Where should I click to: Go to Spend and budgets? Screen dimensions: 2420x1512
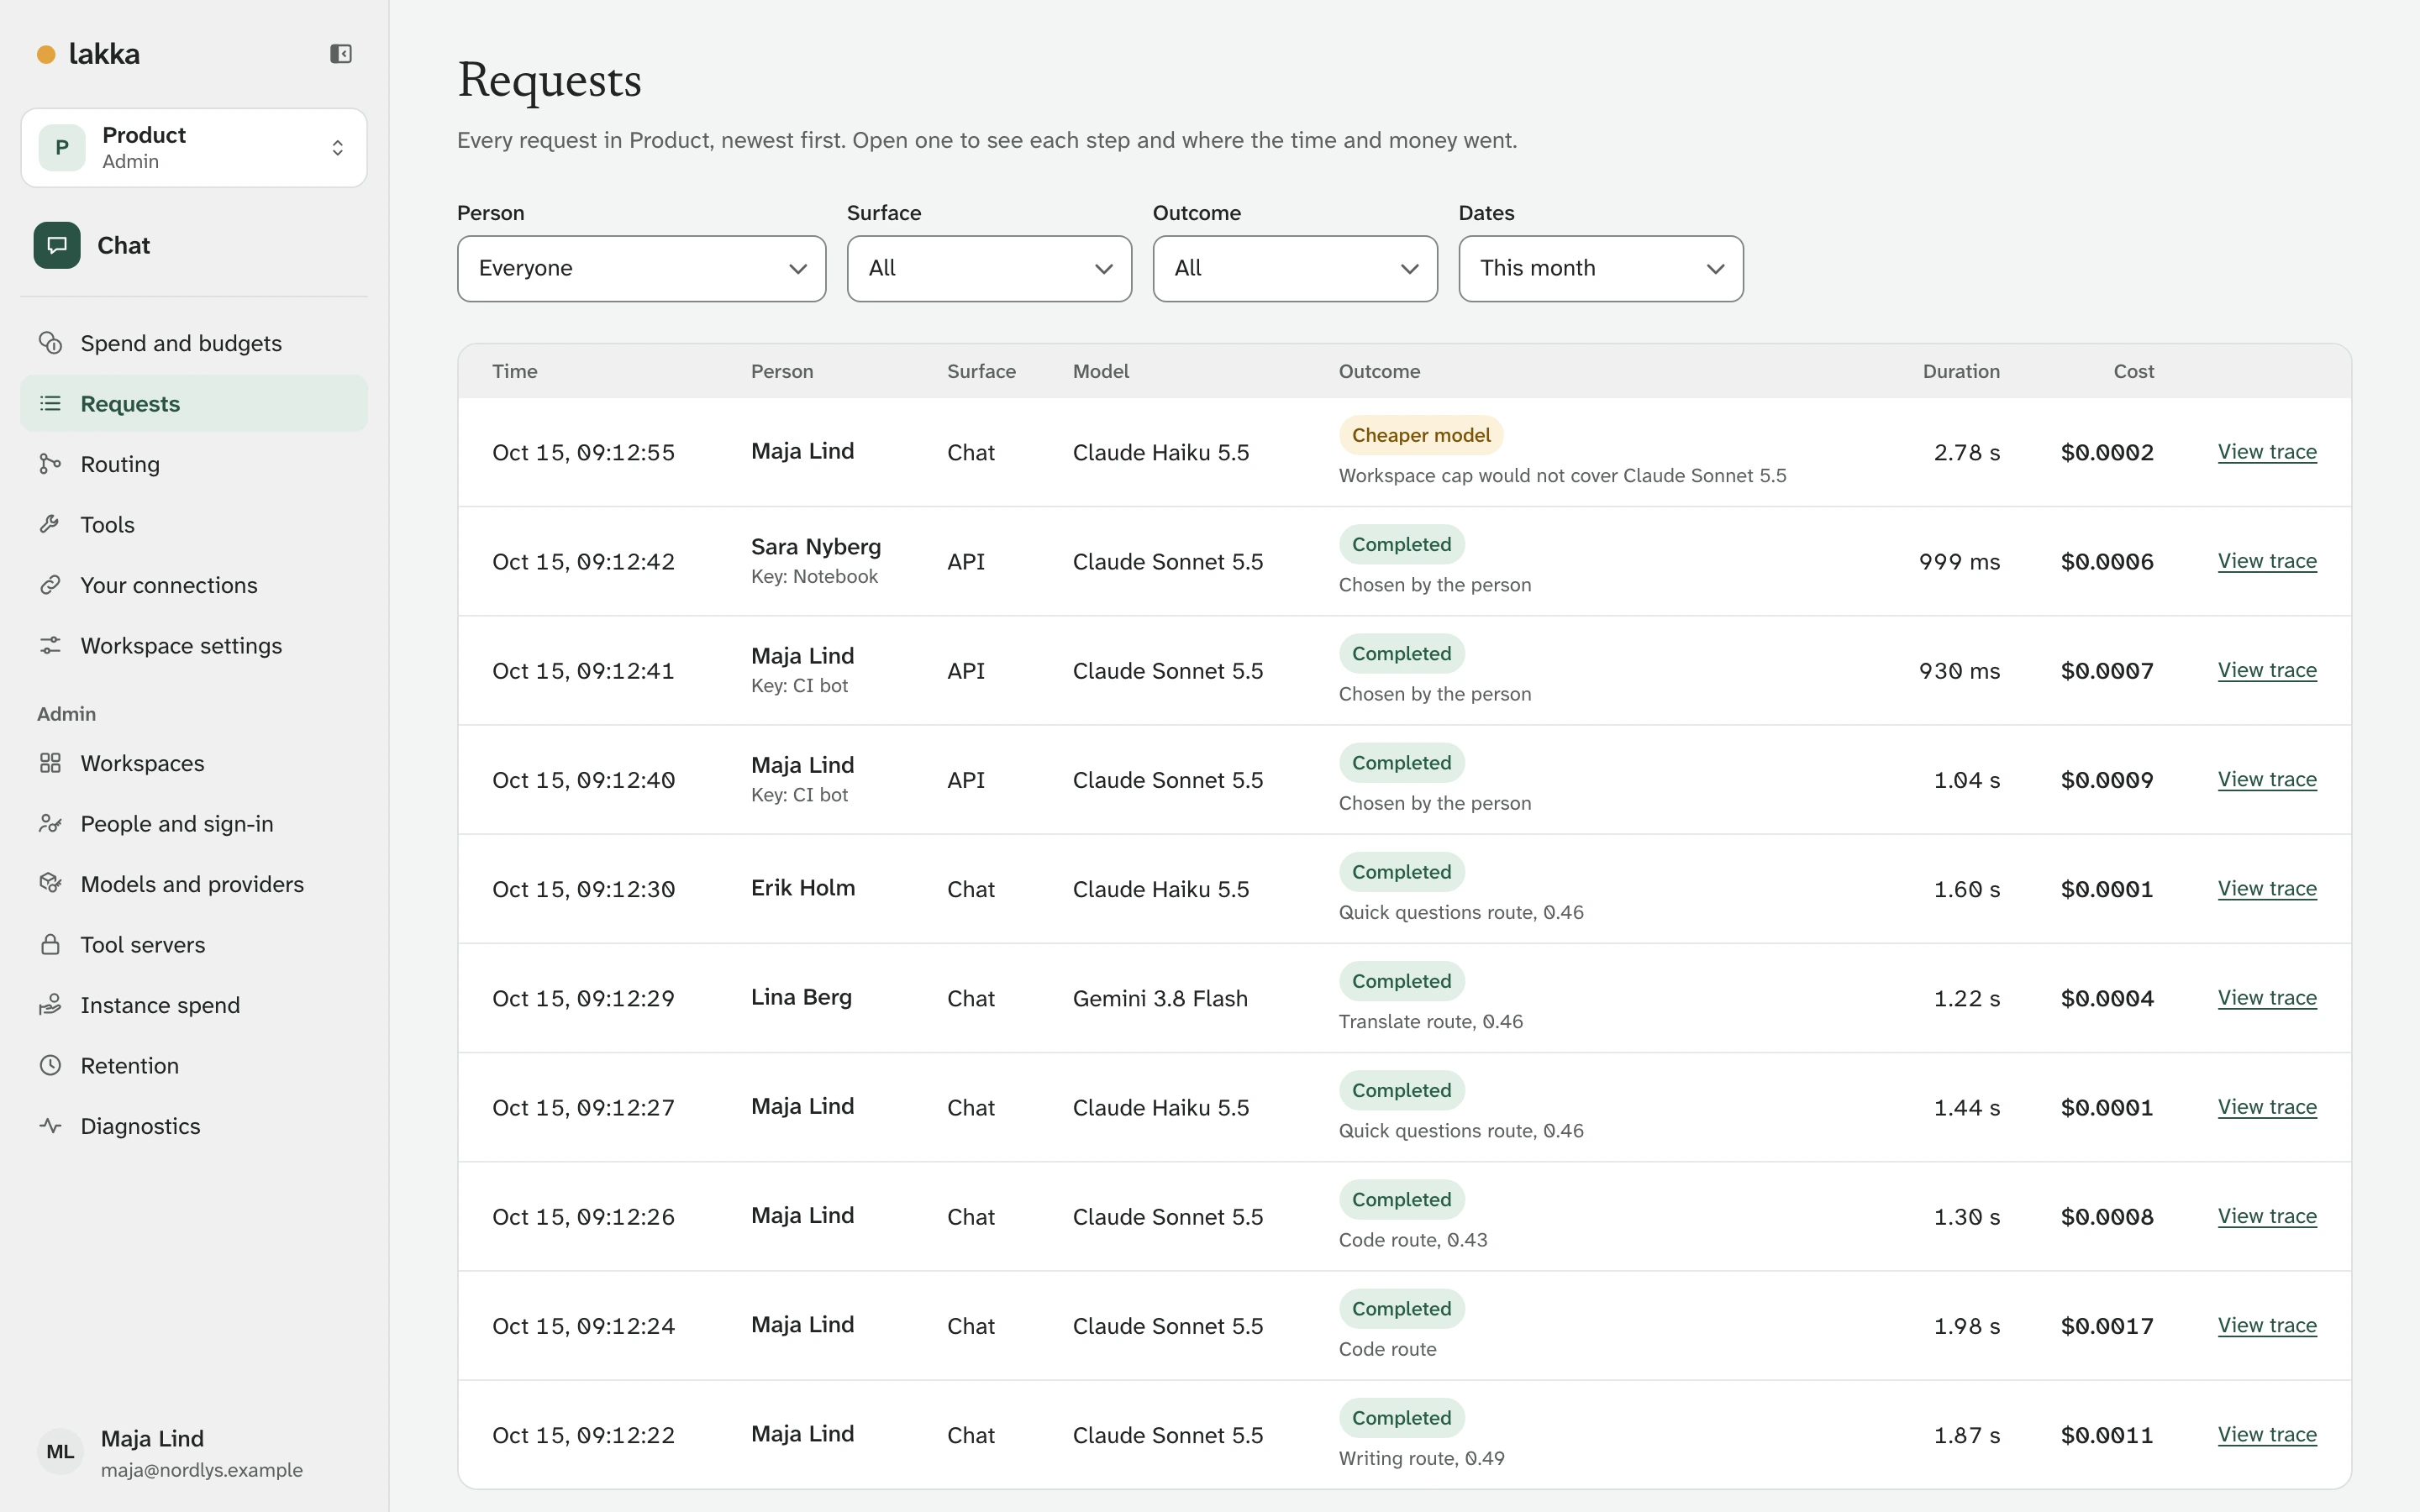point(194,343)
